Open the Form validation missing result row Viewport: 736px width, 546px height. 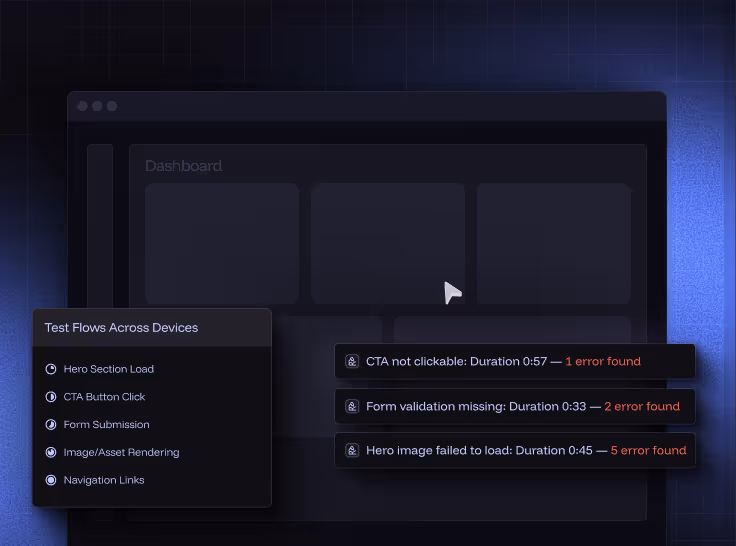pos(514,406)
